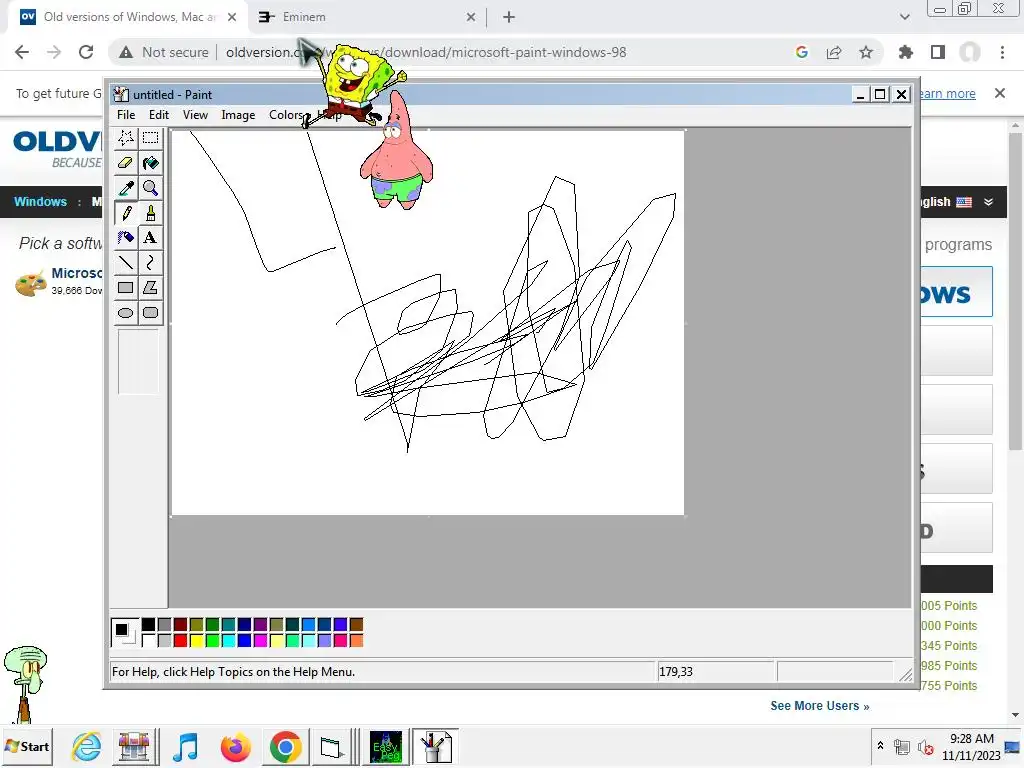Select the rectangular Select tool
Viewport: 1024px width, 768px height.
pyautogui.click(x=150, y=138)
